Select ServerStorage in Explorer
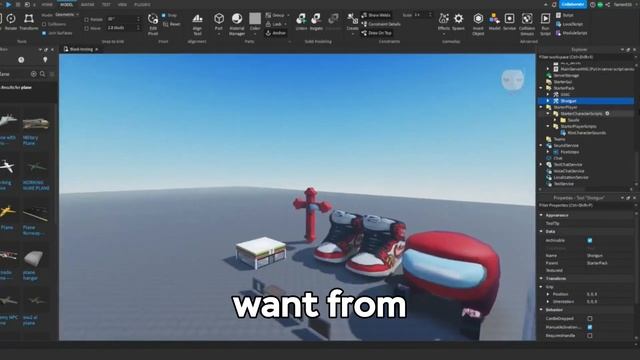Screen dimensions: 640x360 coord(566,76)
